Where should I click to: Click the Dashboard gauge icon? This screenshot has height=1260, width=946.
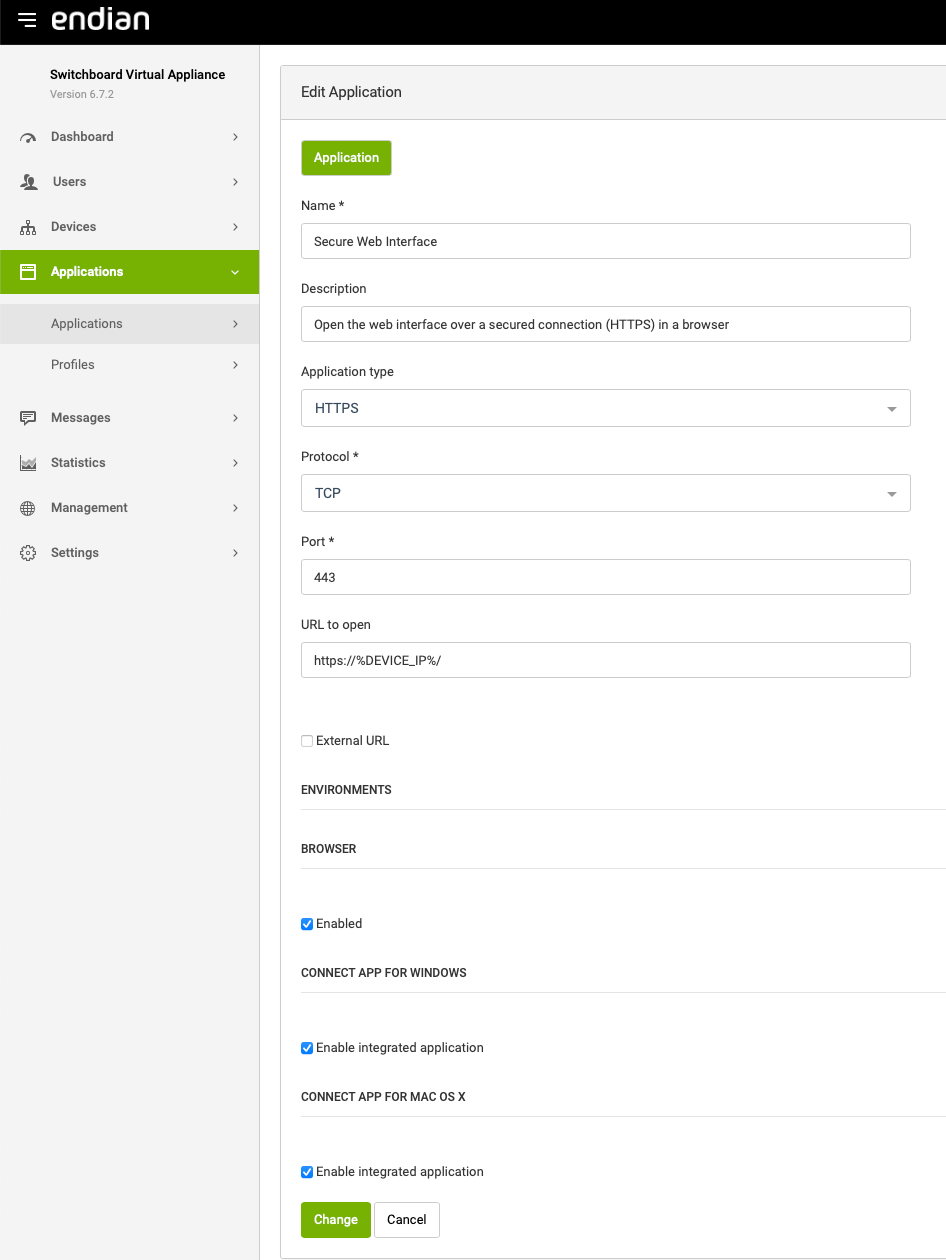[28, 138]
